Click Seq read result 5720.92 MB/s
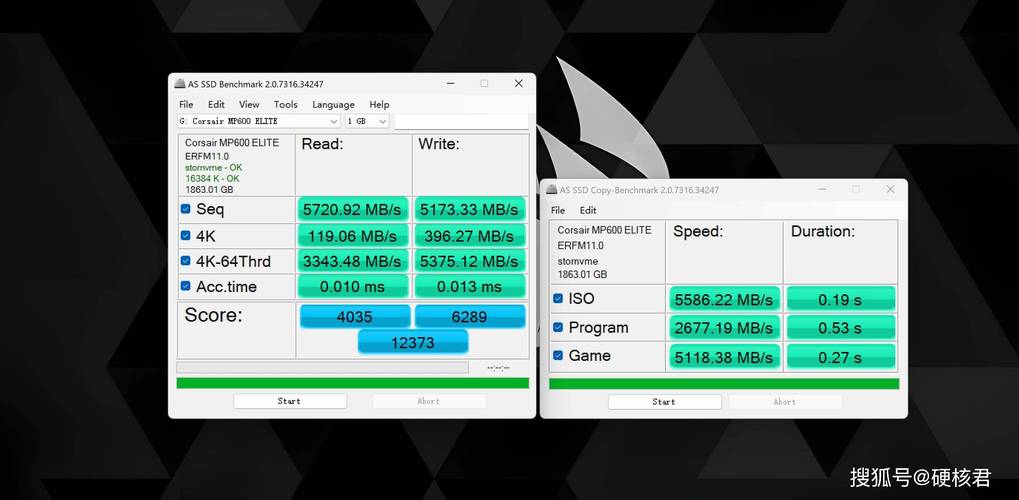1019x500 pixels. pos(353,209)
